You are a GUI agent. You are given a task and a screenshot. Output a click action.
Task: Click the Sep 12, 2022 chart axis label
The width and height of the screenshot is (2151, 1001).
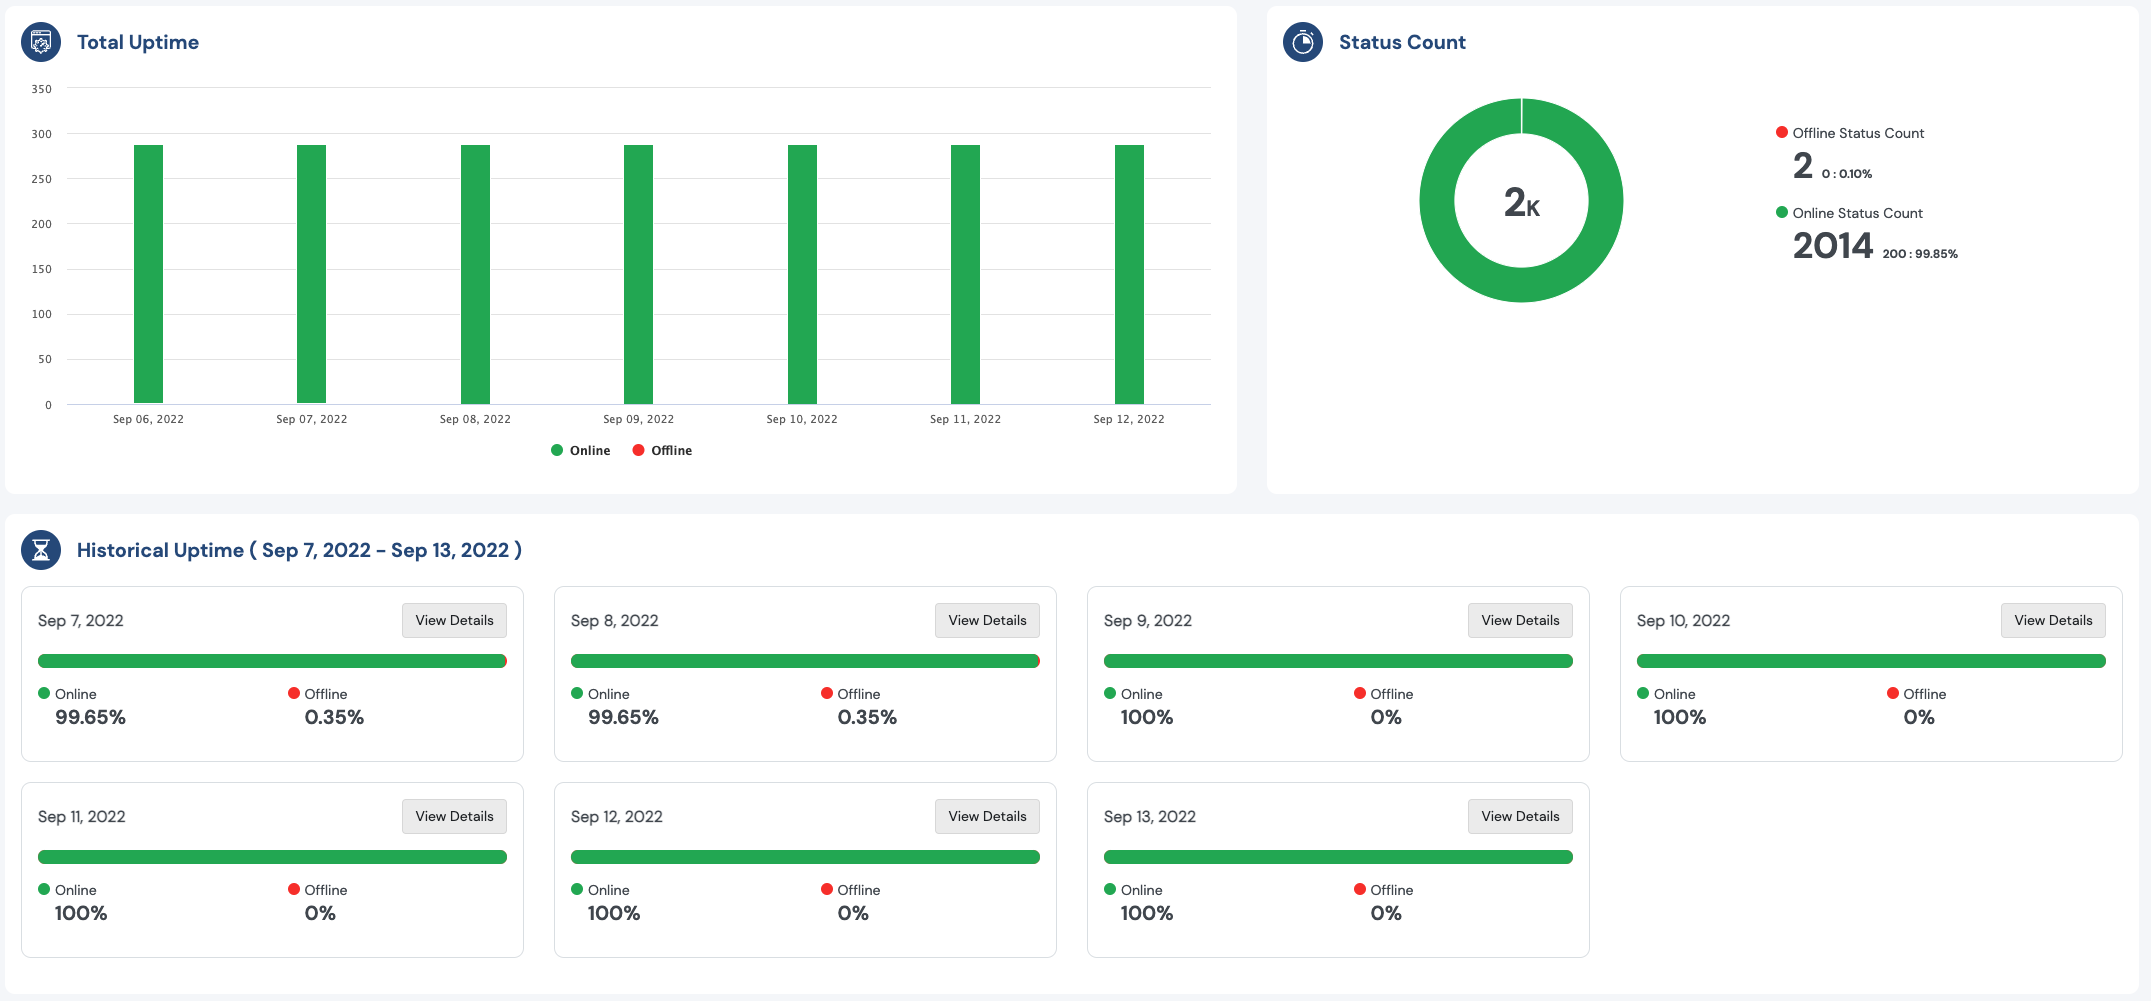[x=1129, y=419]
